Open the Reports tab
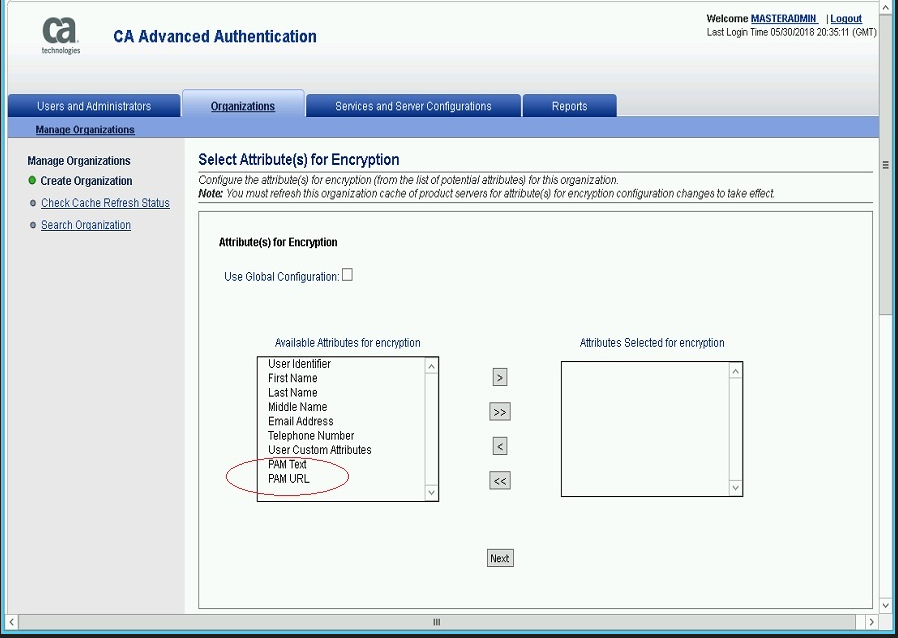Screen dimensions: 898x638 pyautogui.click(x=569, y=106)
